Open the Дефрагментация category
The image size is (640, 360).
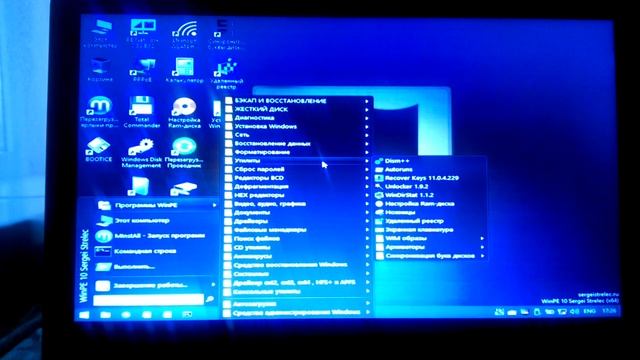point(298,187)
